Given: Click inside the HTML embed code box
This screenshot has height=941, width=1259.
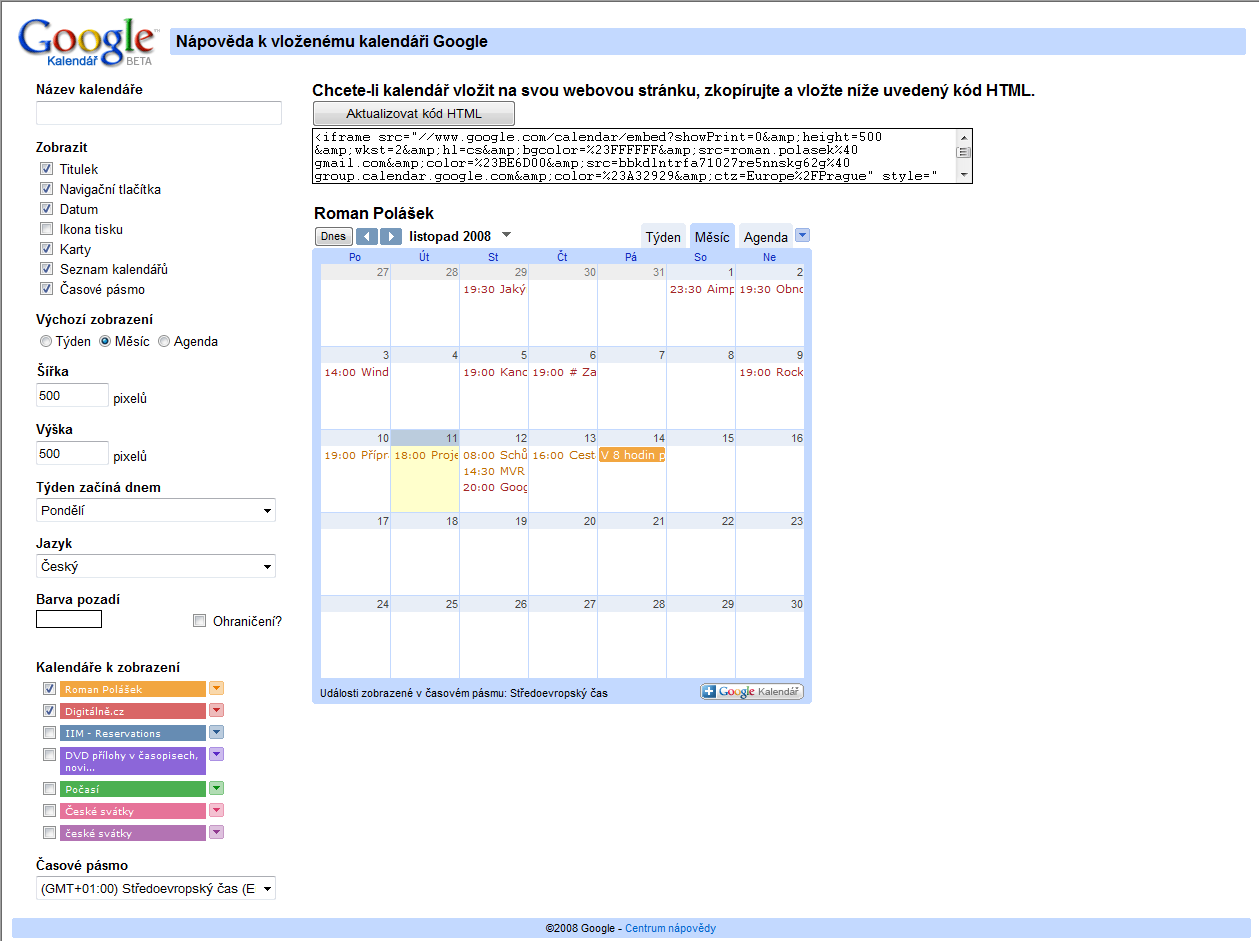Looking at the screenshot, I should click(634, 156).
